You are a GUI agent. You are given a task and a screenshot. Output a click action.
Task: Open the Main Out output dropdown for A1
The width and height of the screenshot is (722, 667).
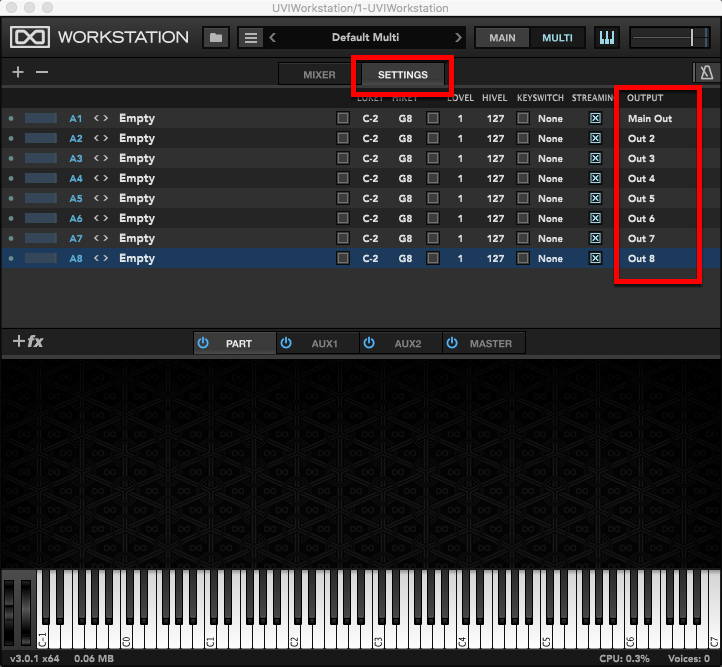[x=650, y=119]
